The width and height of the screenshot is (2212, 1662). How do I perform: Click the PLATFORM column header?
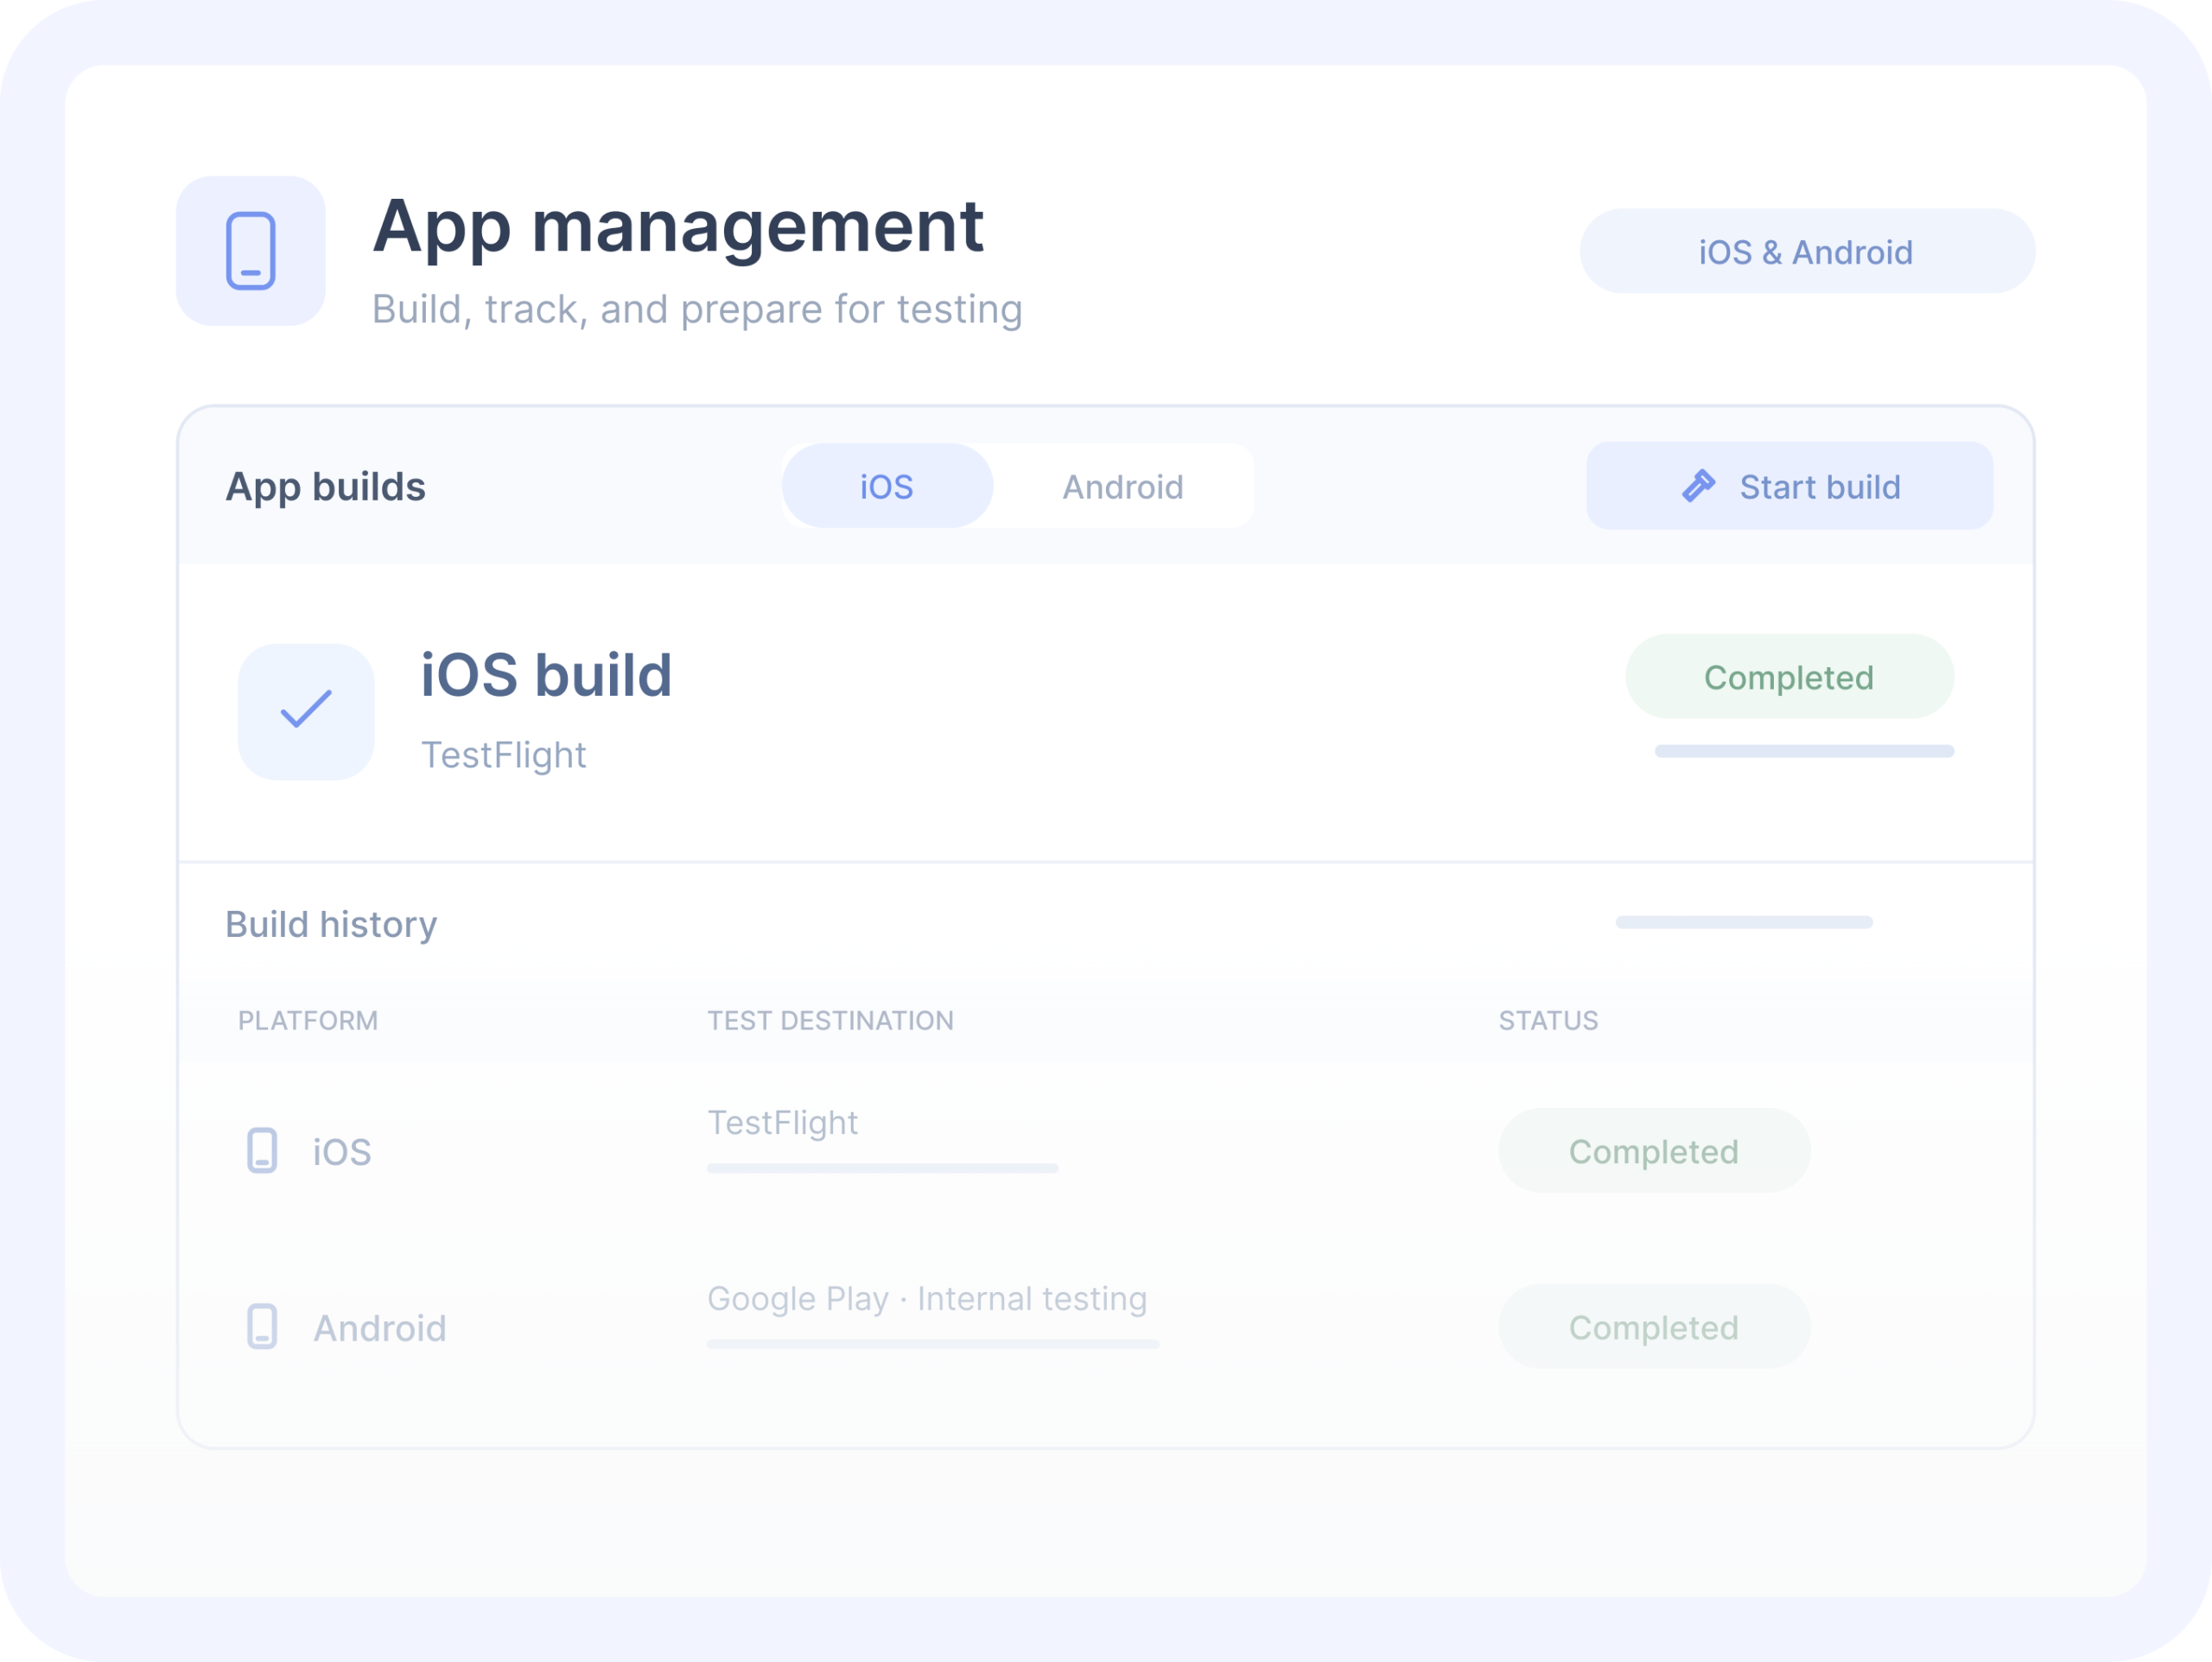(308, 1021)
